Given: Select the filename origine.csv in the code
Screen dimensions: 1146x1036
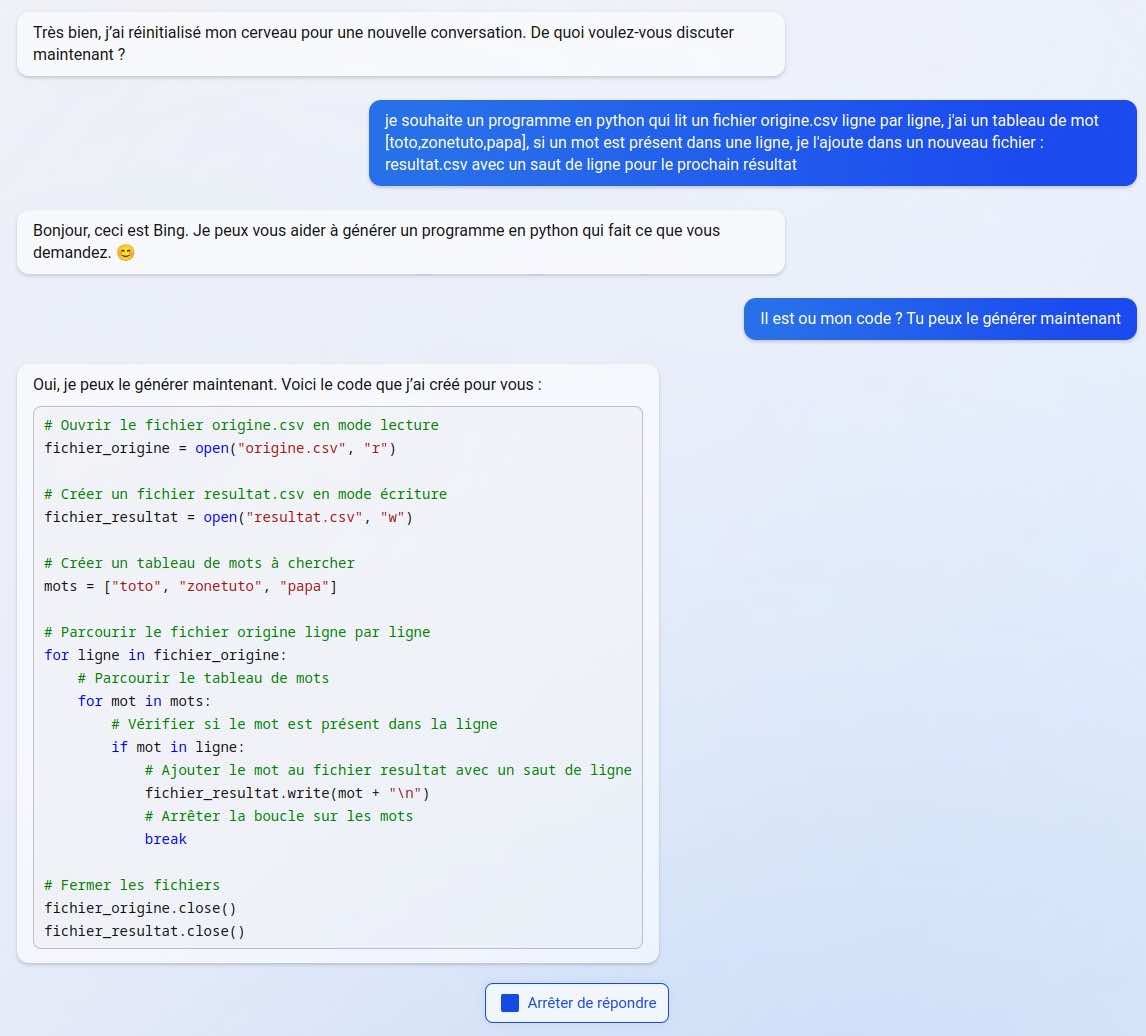Looking at the screenshot, I should (288, 448).
